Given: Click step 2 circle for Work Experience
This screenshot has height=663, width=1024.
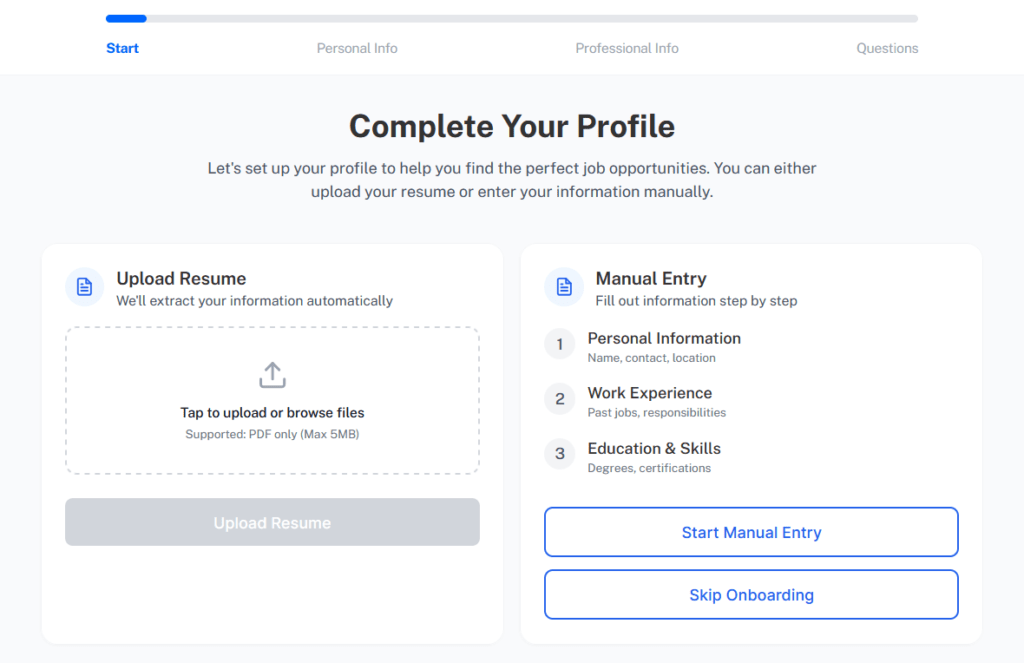Looking at the screenshot, I should [560, 399].
